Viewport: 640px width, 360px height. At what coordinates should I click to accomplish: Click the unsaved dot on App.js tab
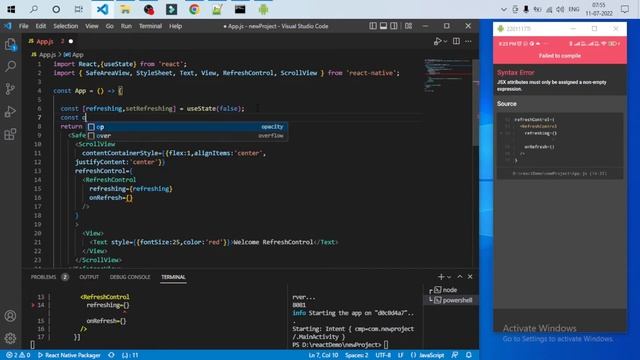[71, 41]
